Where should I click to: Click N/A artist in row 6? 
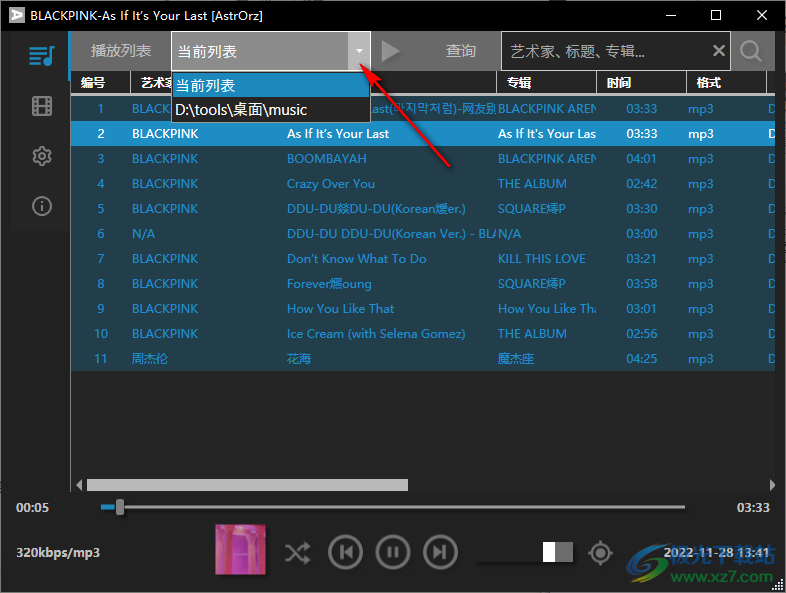[x=143, y=234]
